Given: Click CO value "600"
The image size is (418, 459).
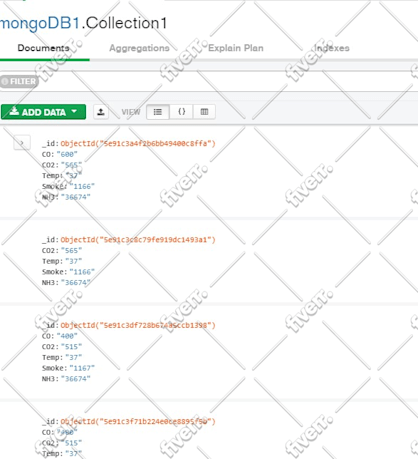Looking at the screenshot, I should point(67,154).
